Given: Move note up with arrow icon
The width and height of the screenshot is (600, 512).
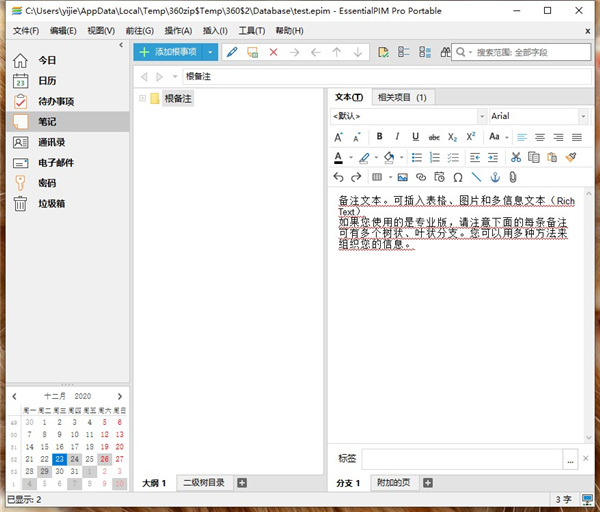Looking at the screenshot, I should pos(337,52).
